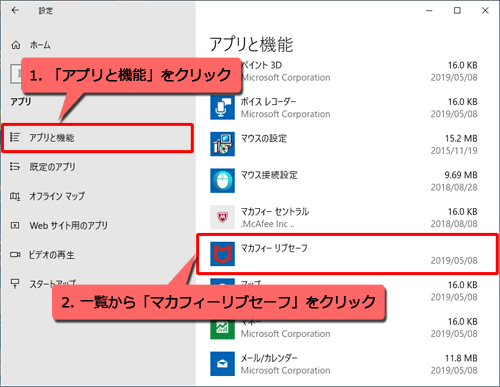The width and height of the screenshot is (500, 387).
Task: Select the マウスの設定 app icon
Action: [x=222, y=144]
